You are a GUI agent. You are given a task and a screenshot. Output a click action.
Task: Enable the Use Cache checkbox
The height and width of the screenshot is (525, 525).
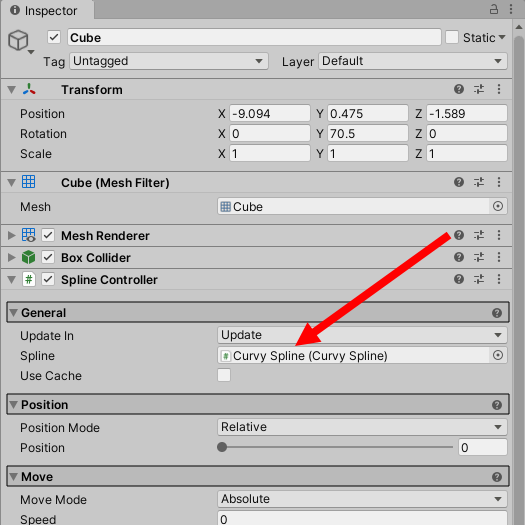point(224,375)
